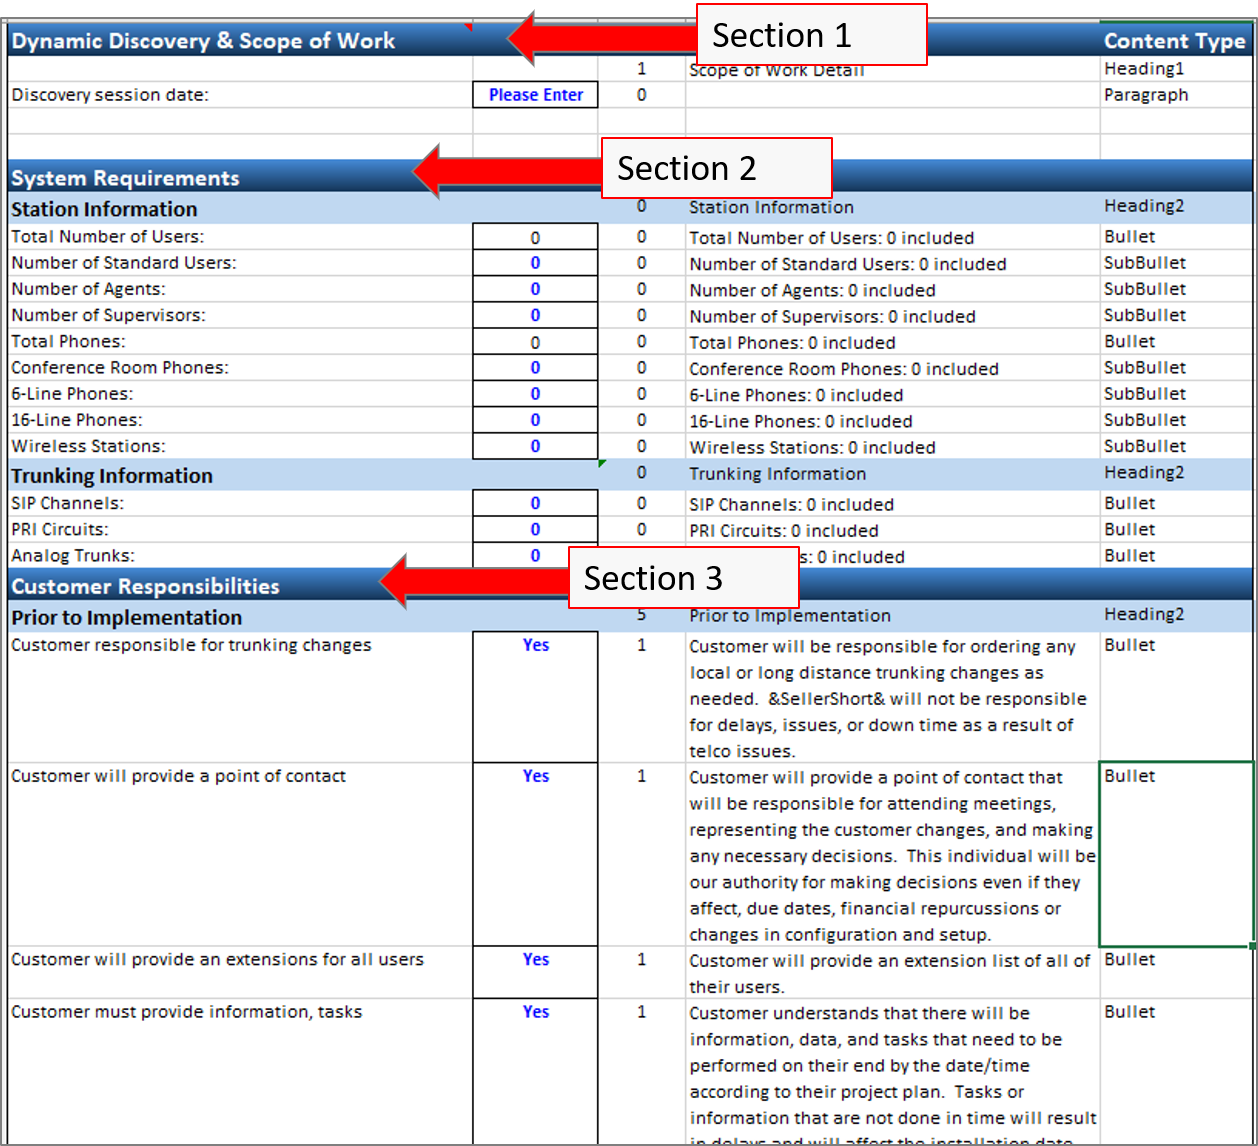
Task: Open Yes option for extensions for all users
Action: coord(535,960)
